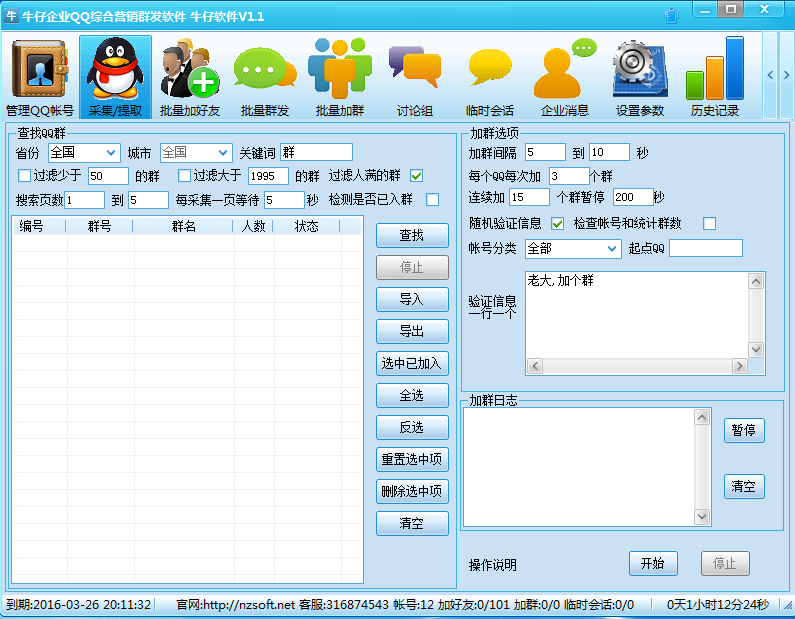The image size is (795, 619).
Task: Open 企业消息 orange person icon
Action: point(565,77)
